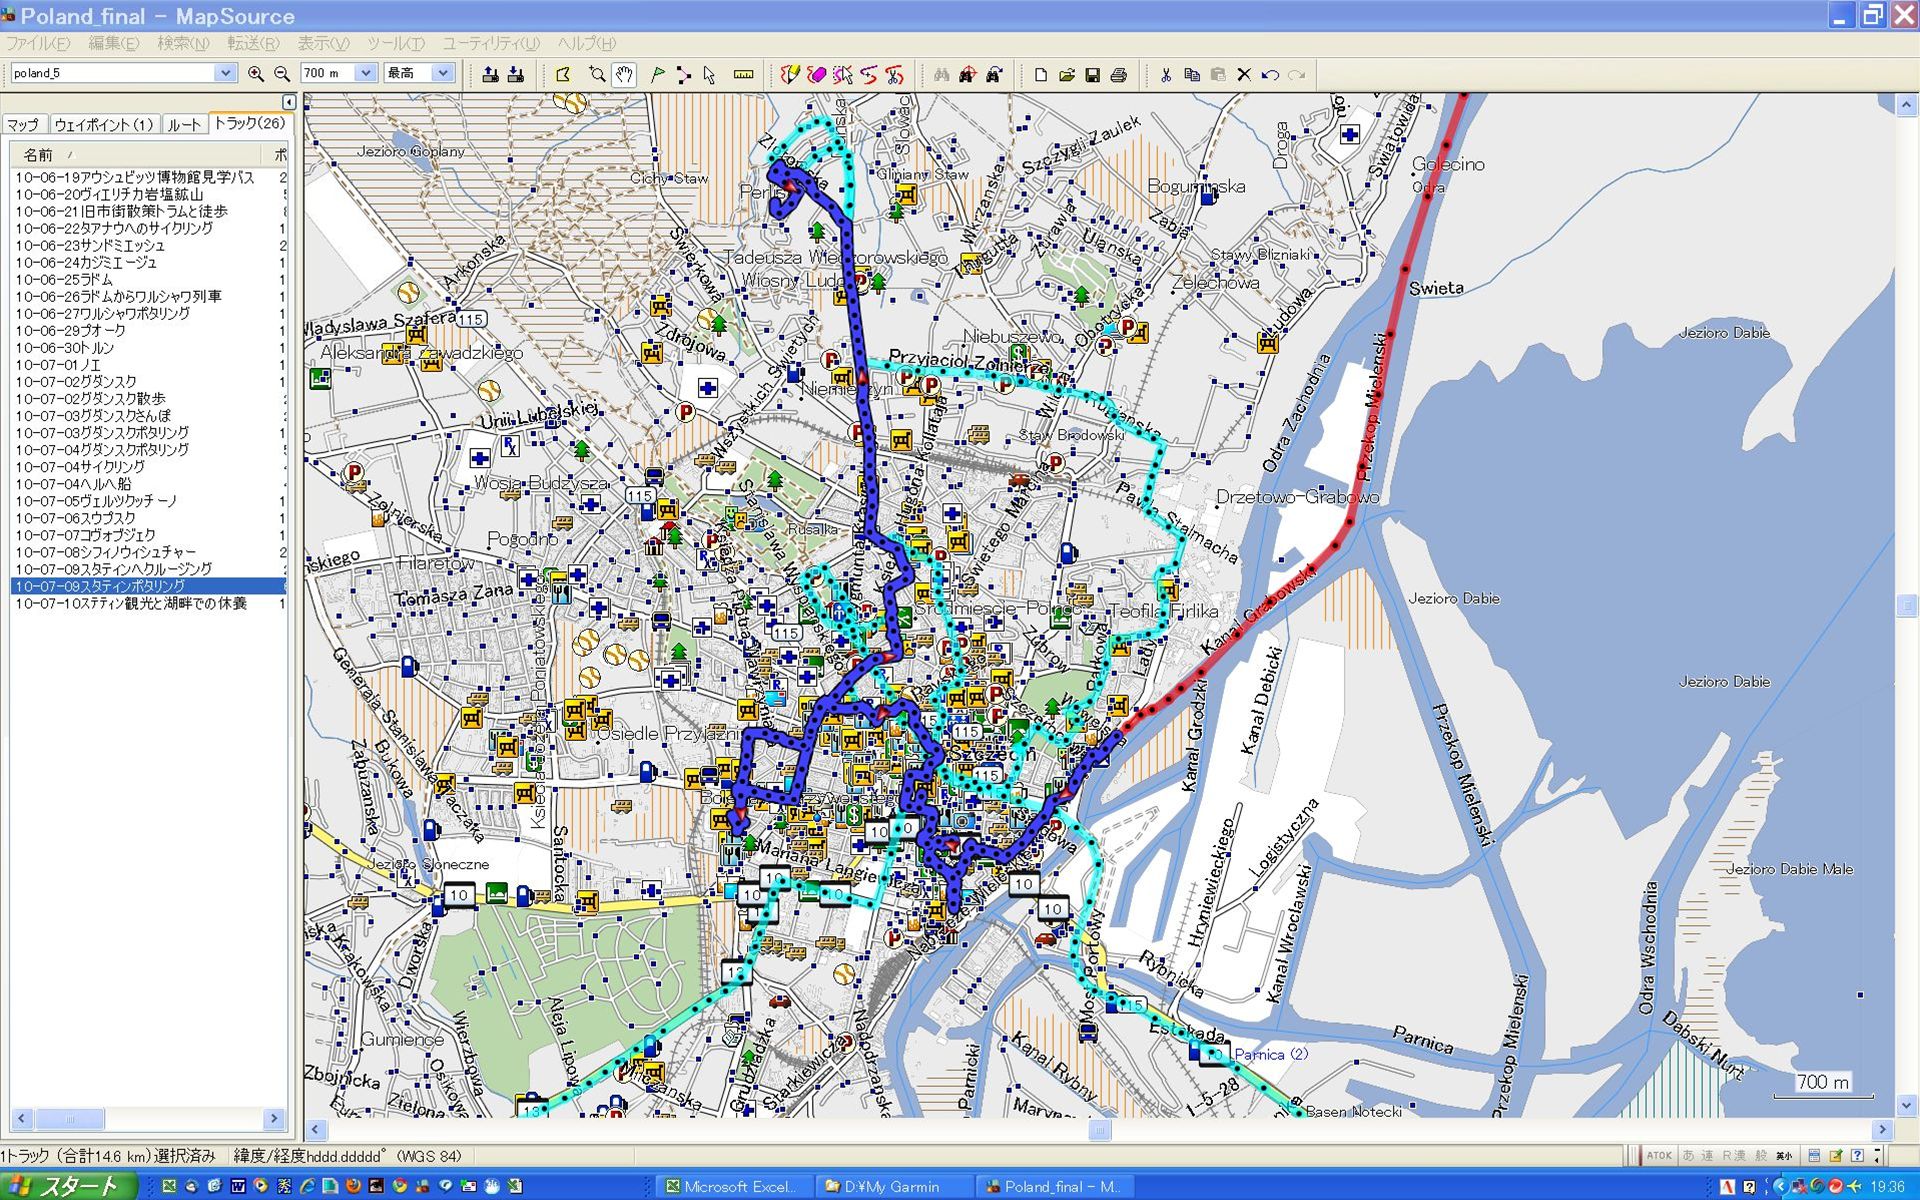This screenshot has height=1200, width=1920.
Task: Select the arrow Selection tool
Action: pyautogui.click(x=709, y=74)
